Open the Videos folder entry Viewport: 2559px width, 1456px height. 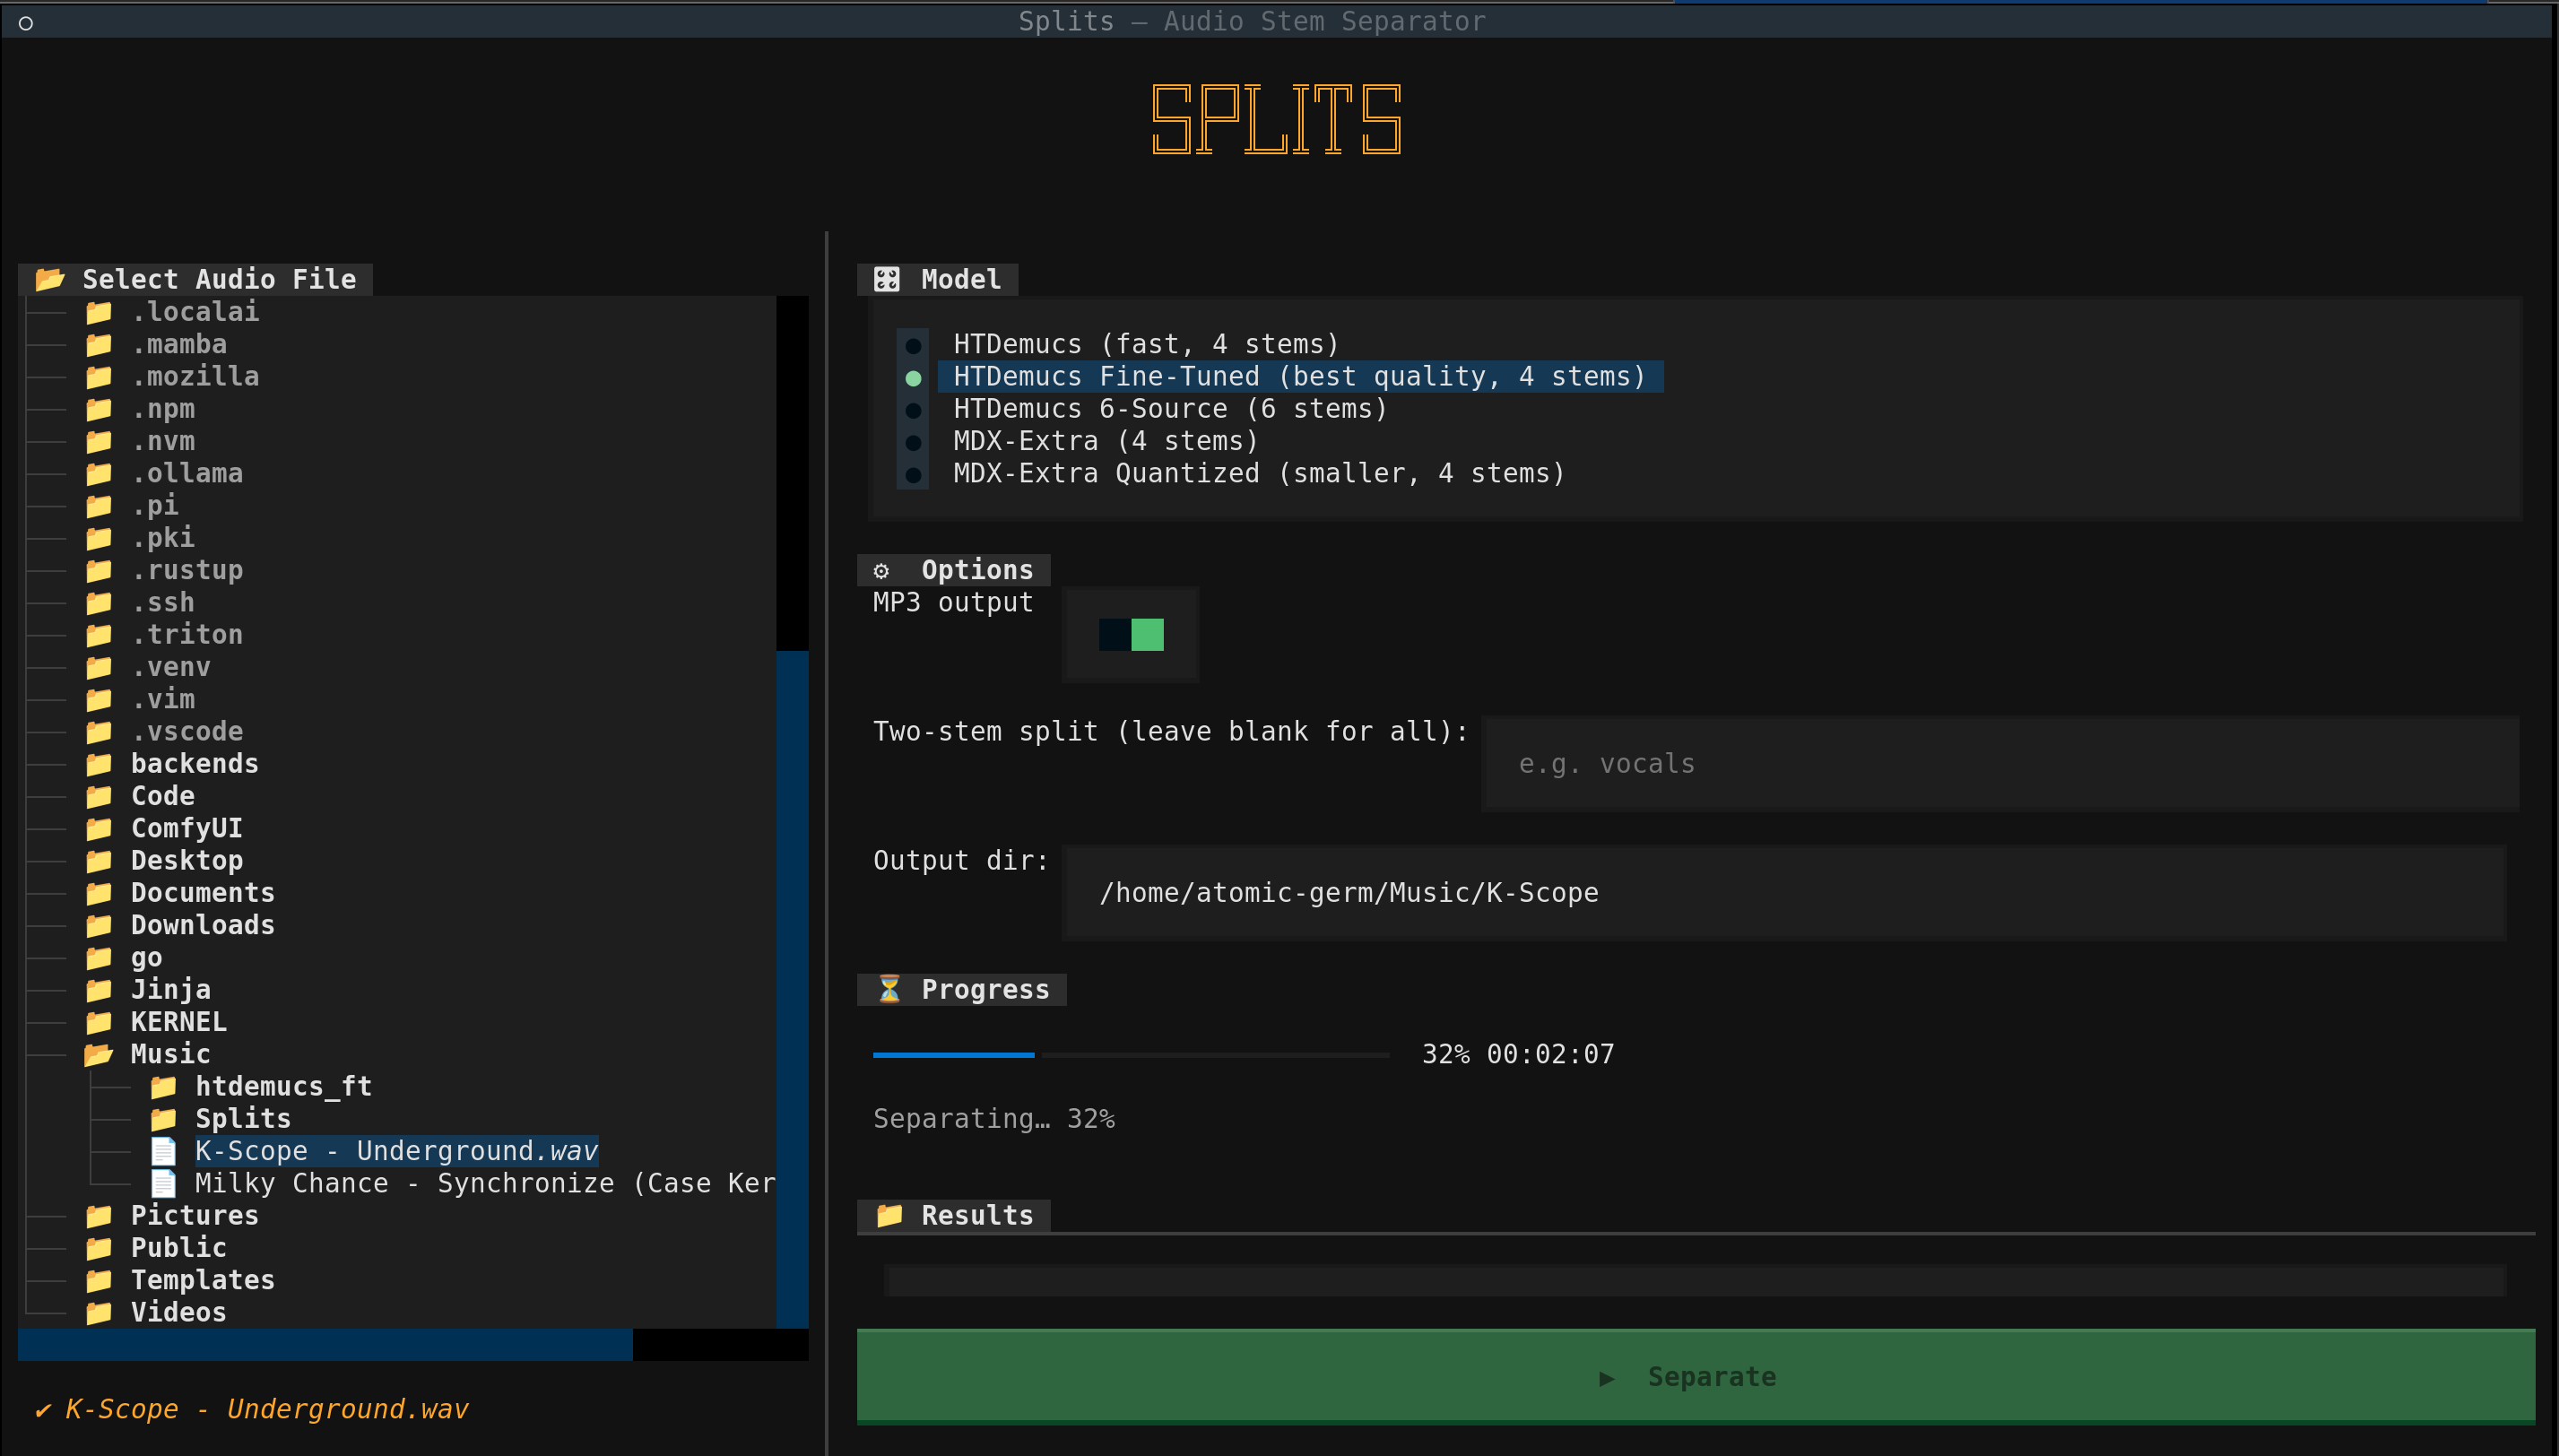click(x=178, y=1312)
